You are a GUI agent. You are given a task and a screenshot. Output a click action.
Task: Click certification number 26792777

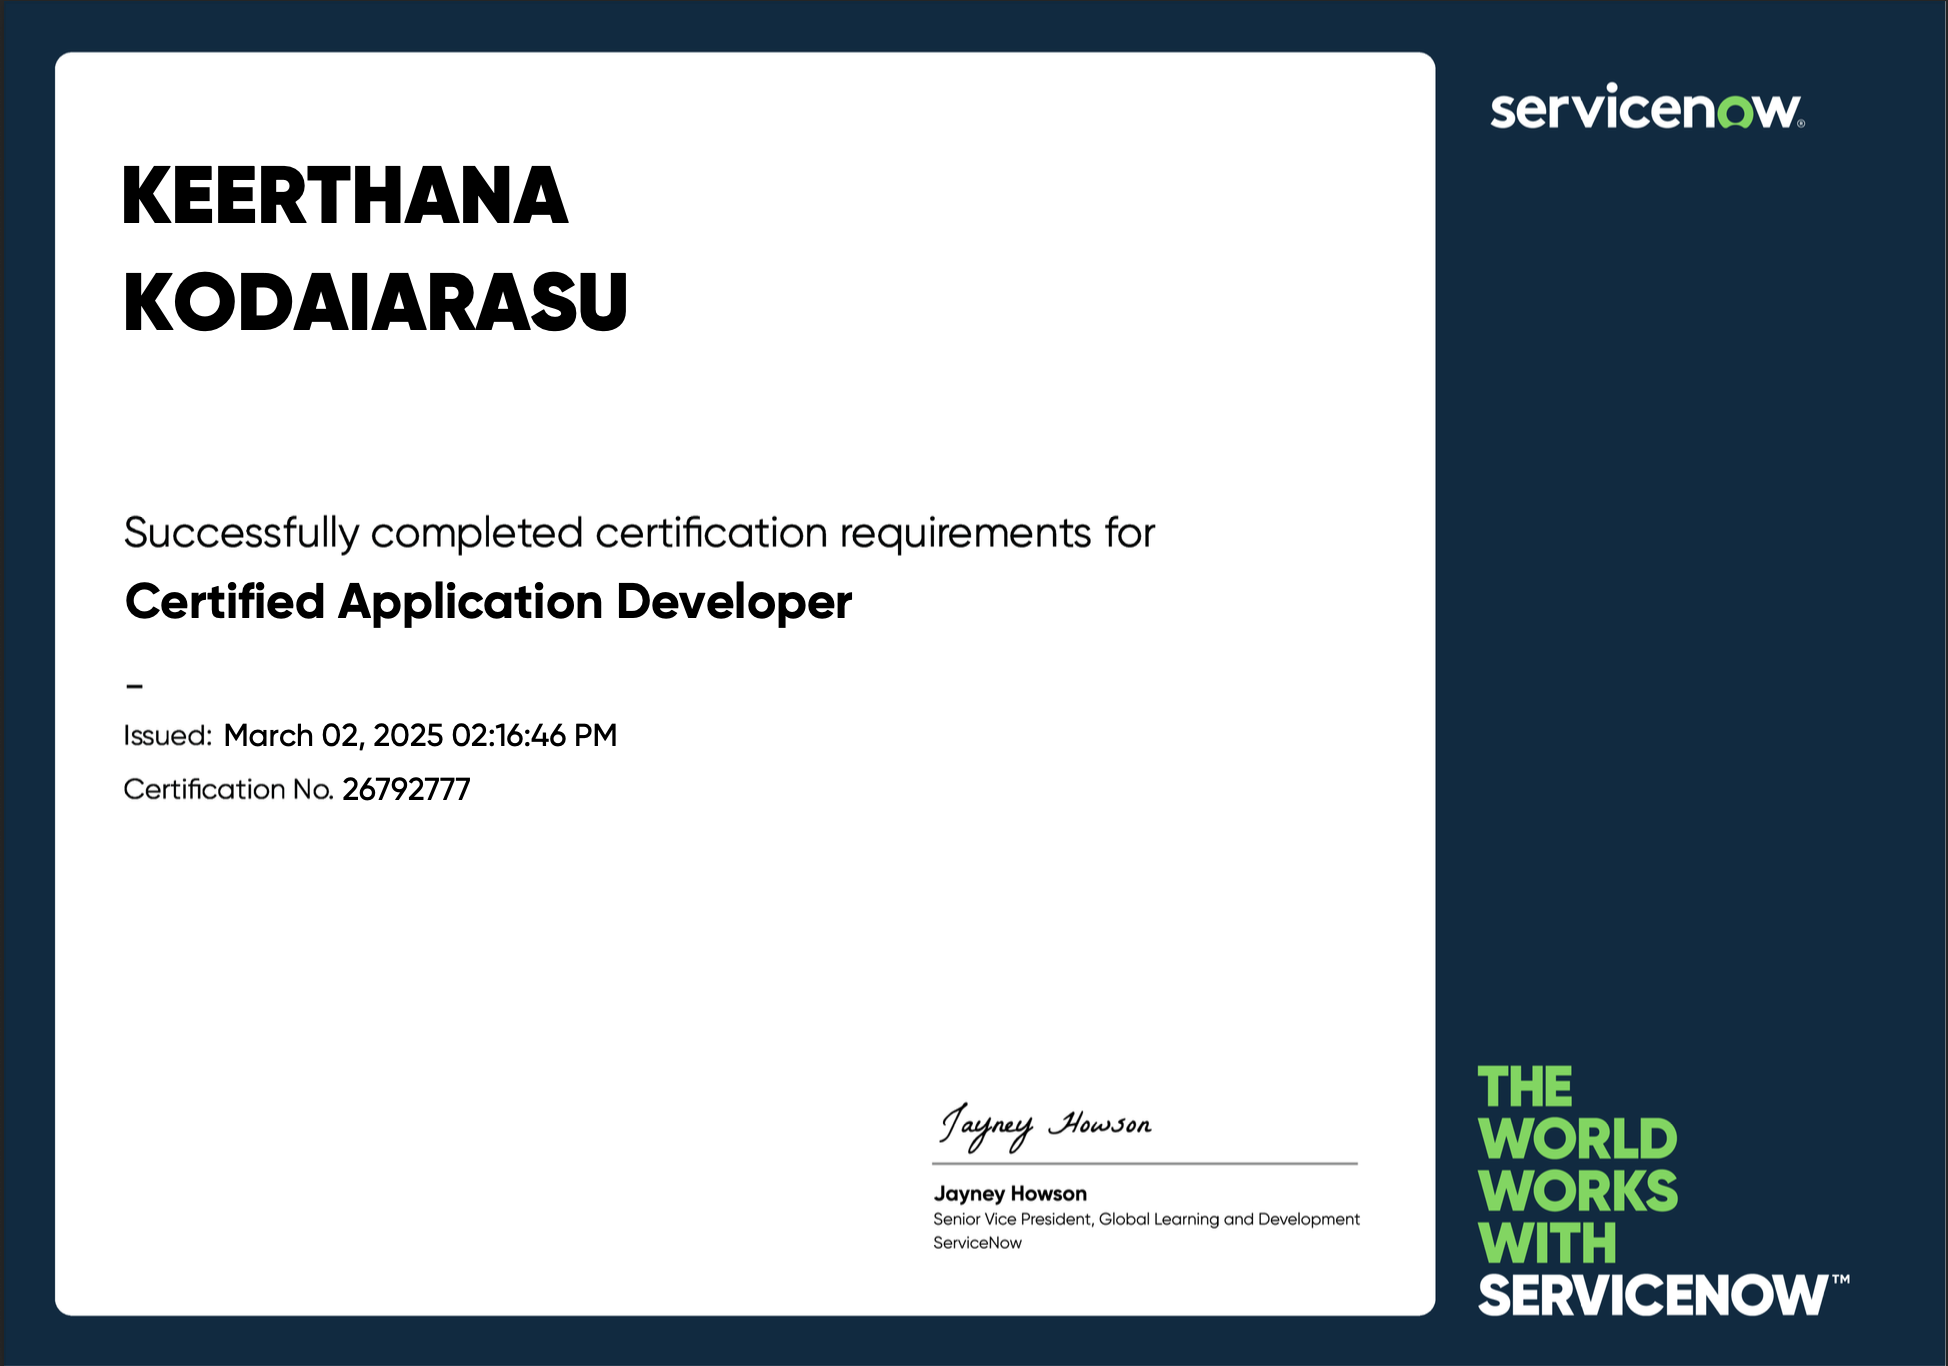pos(406,790)
